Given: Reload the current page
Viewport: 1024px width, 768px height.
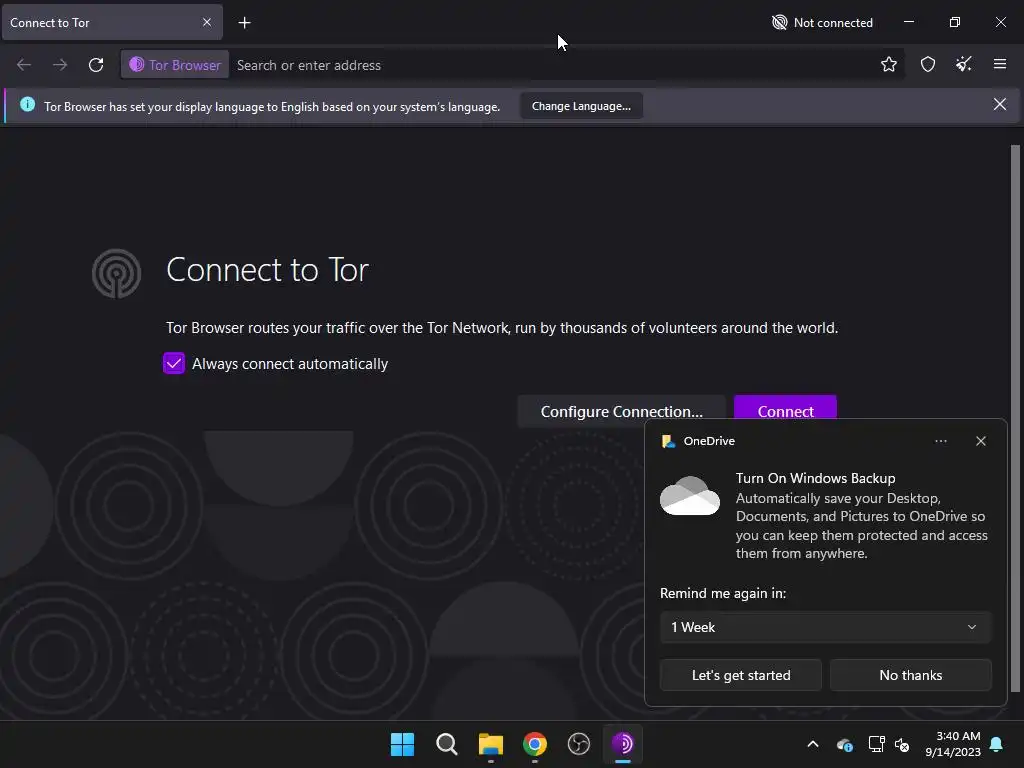Looking at the screenshot, I should coord(96,65).
